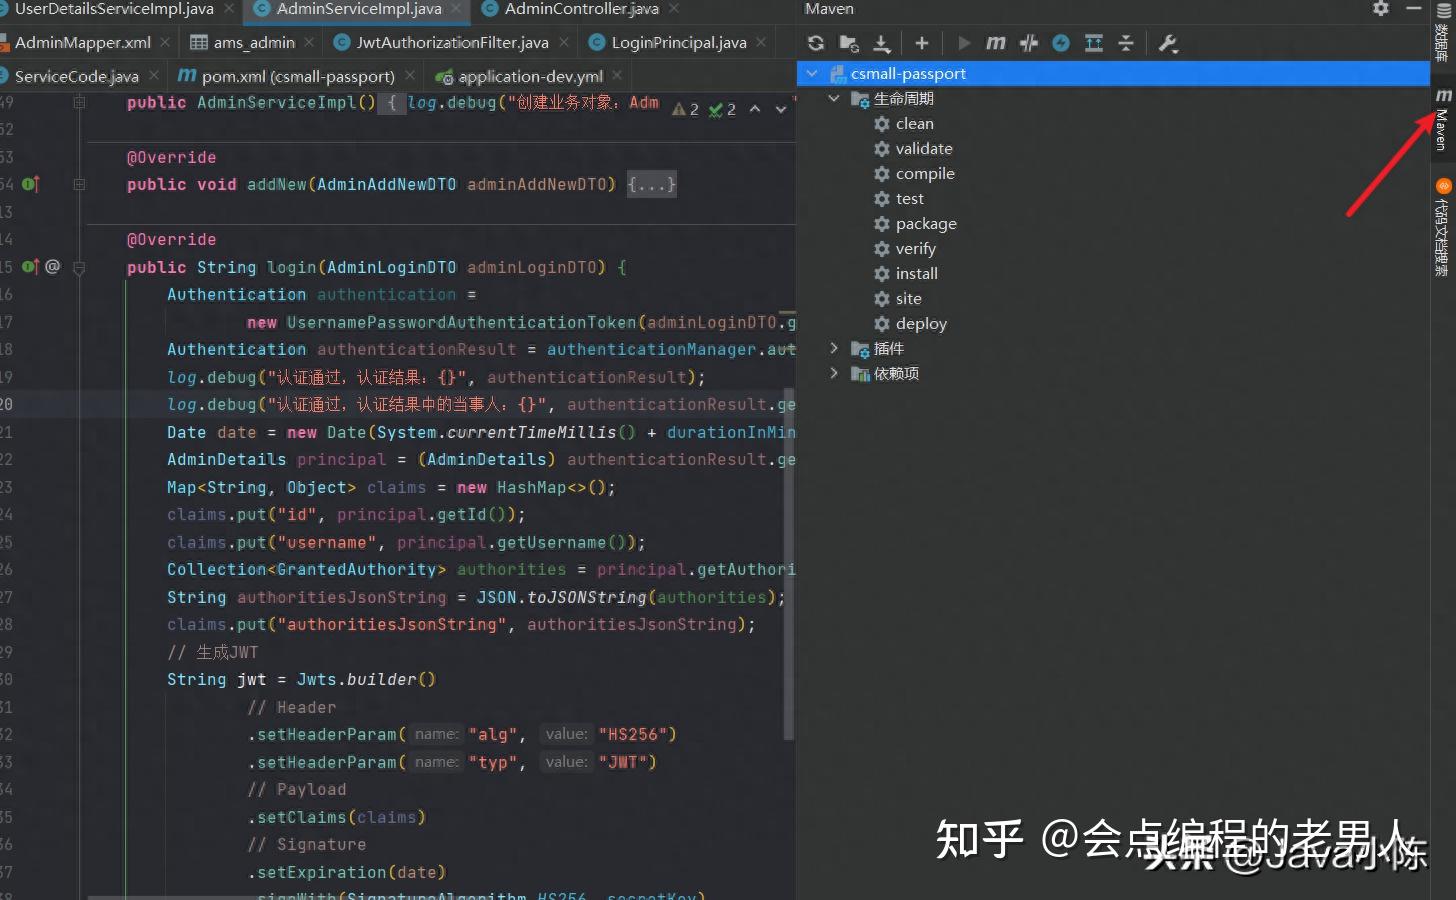1456x900 pixels.
Task: Unfold the collapsed addNew method body
Action: [651, 184]
